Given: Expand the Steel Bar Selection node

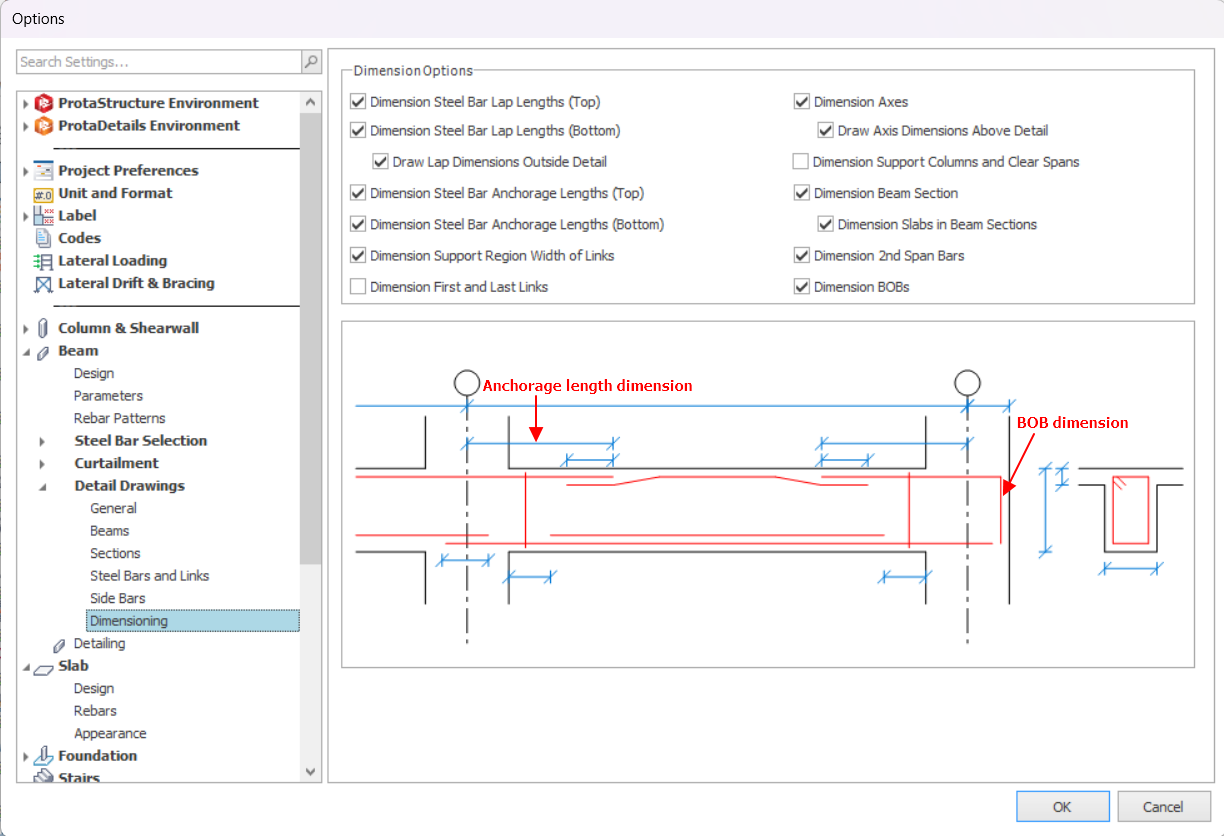Looking at the screenshot, I should coord(42,441).
